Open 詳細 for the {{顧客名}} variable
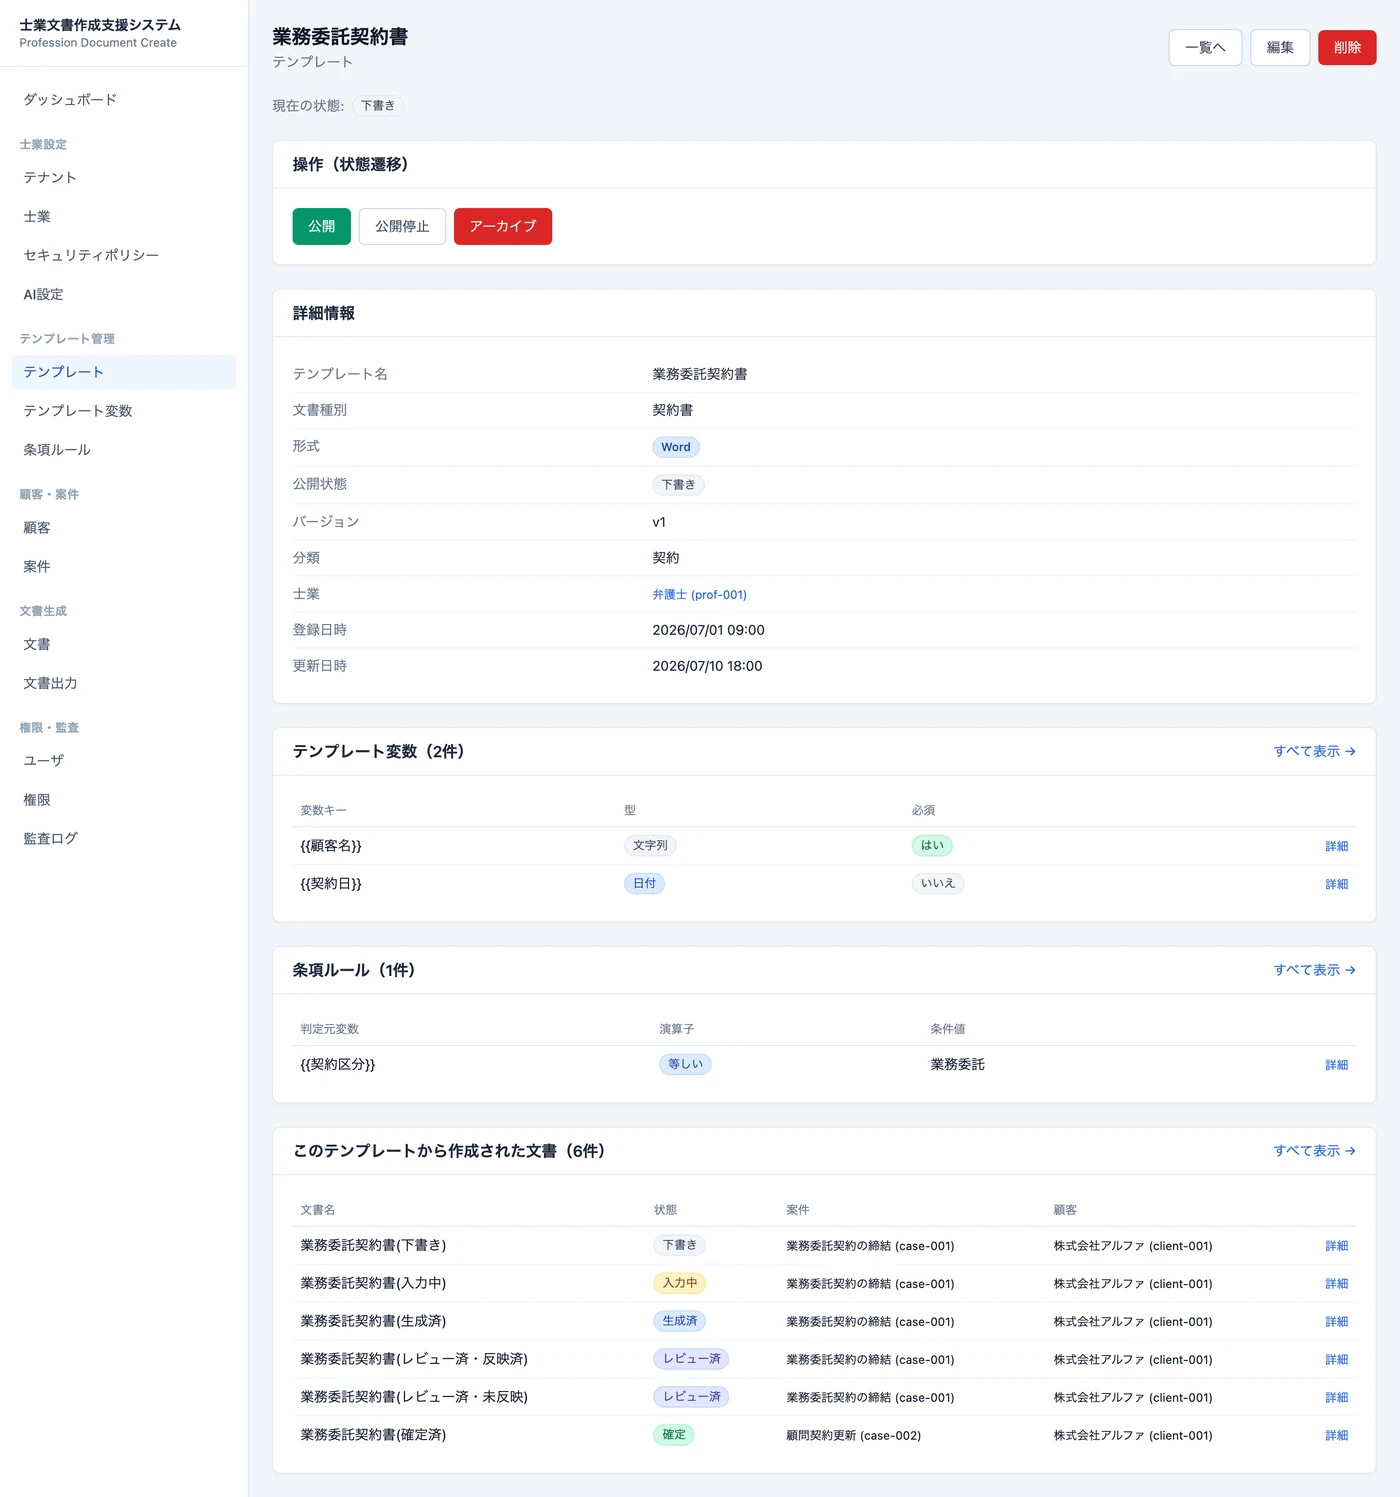1400x1497 pixels. [1336, 846]
